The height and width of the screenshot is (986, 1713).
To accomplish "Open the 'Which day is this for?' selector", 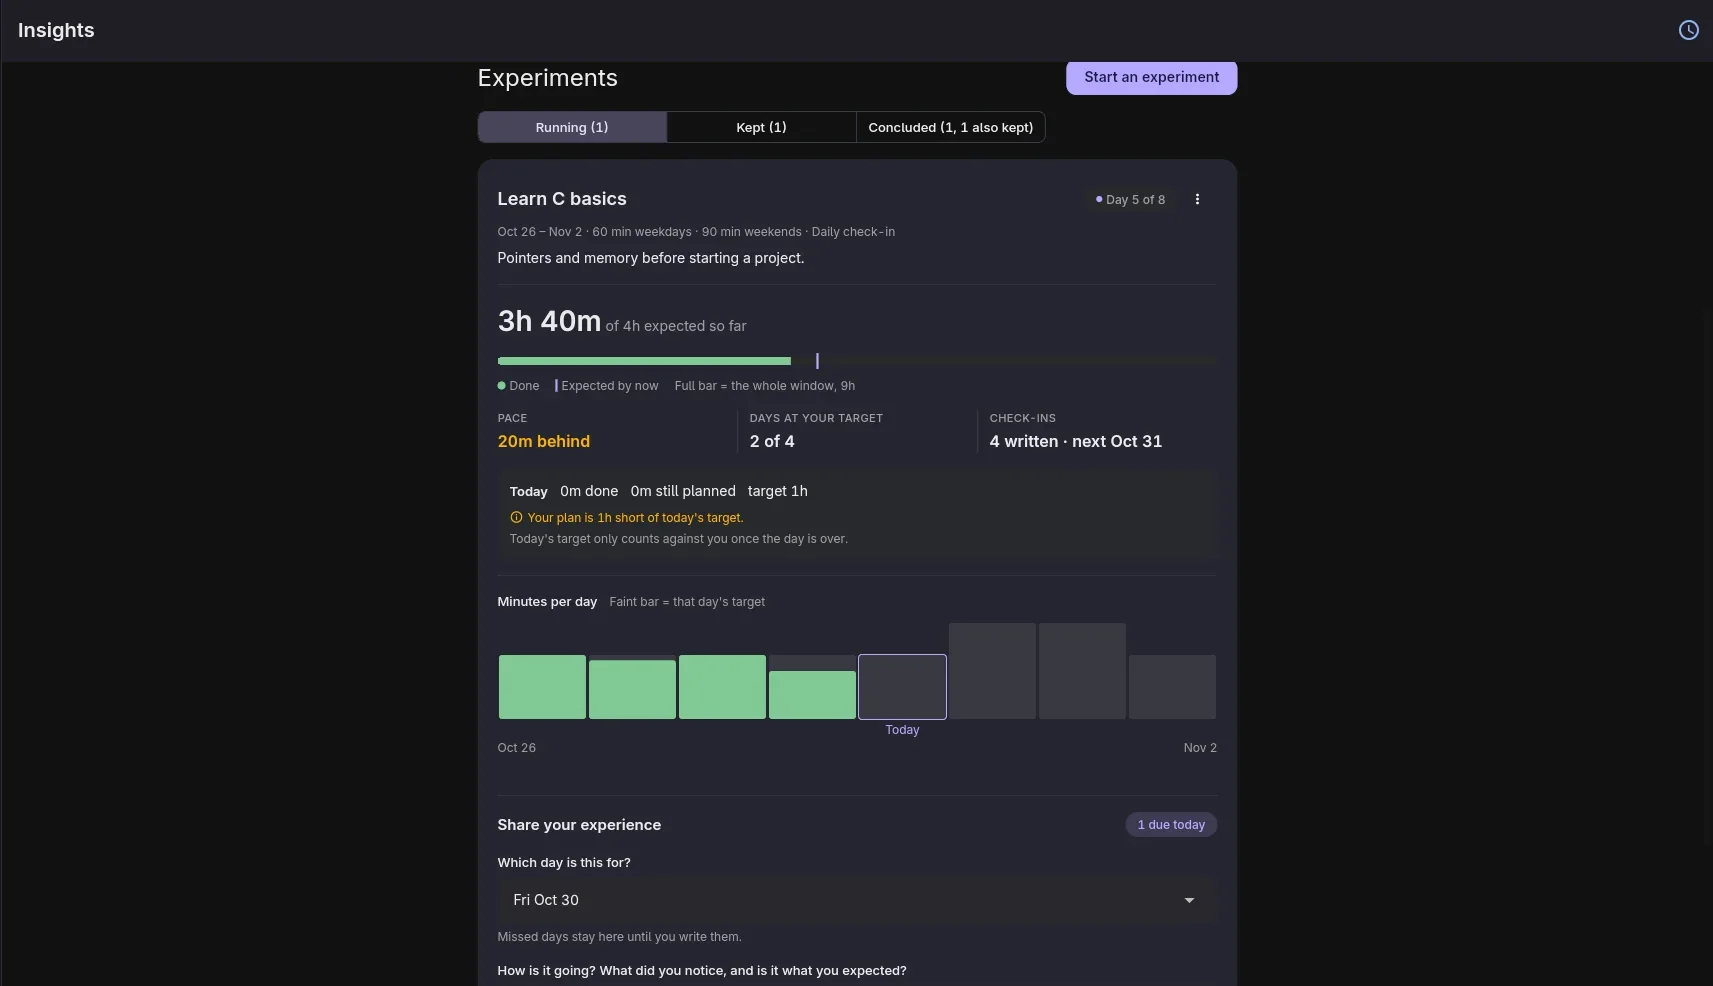I will tap(857, 900).
